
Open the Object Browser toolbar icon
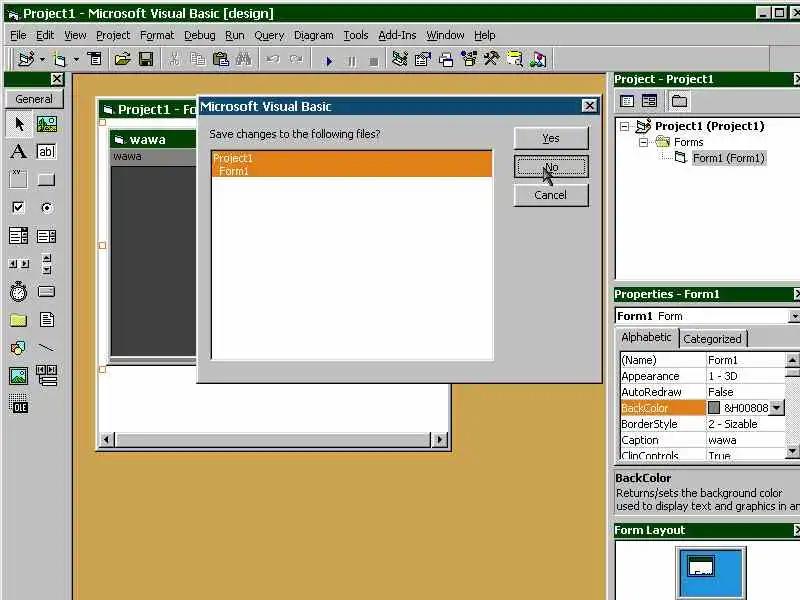click(x=469, y=60)
